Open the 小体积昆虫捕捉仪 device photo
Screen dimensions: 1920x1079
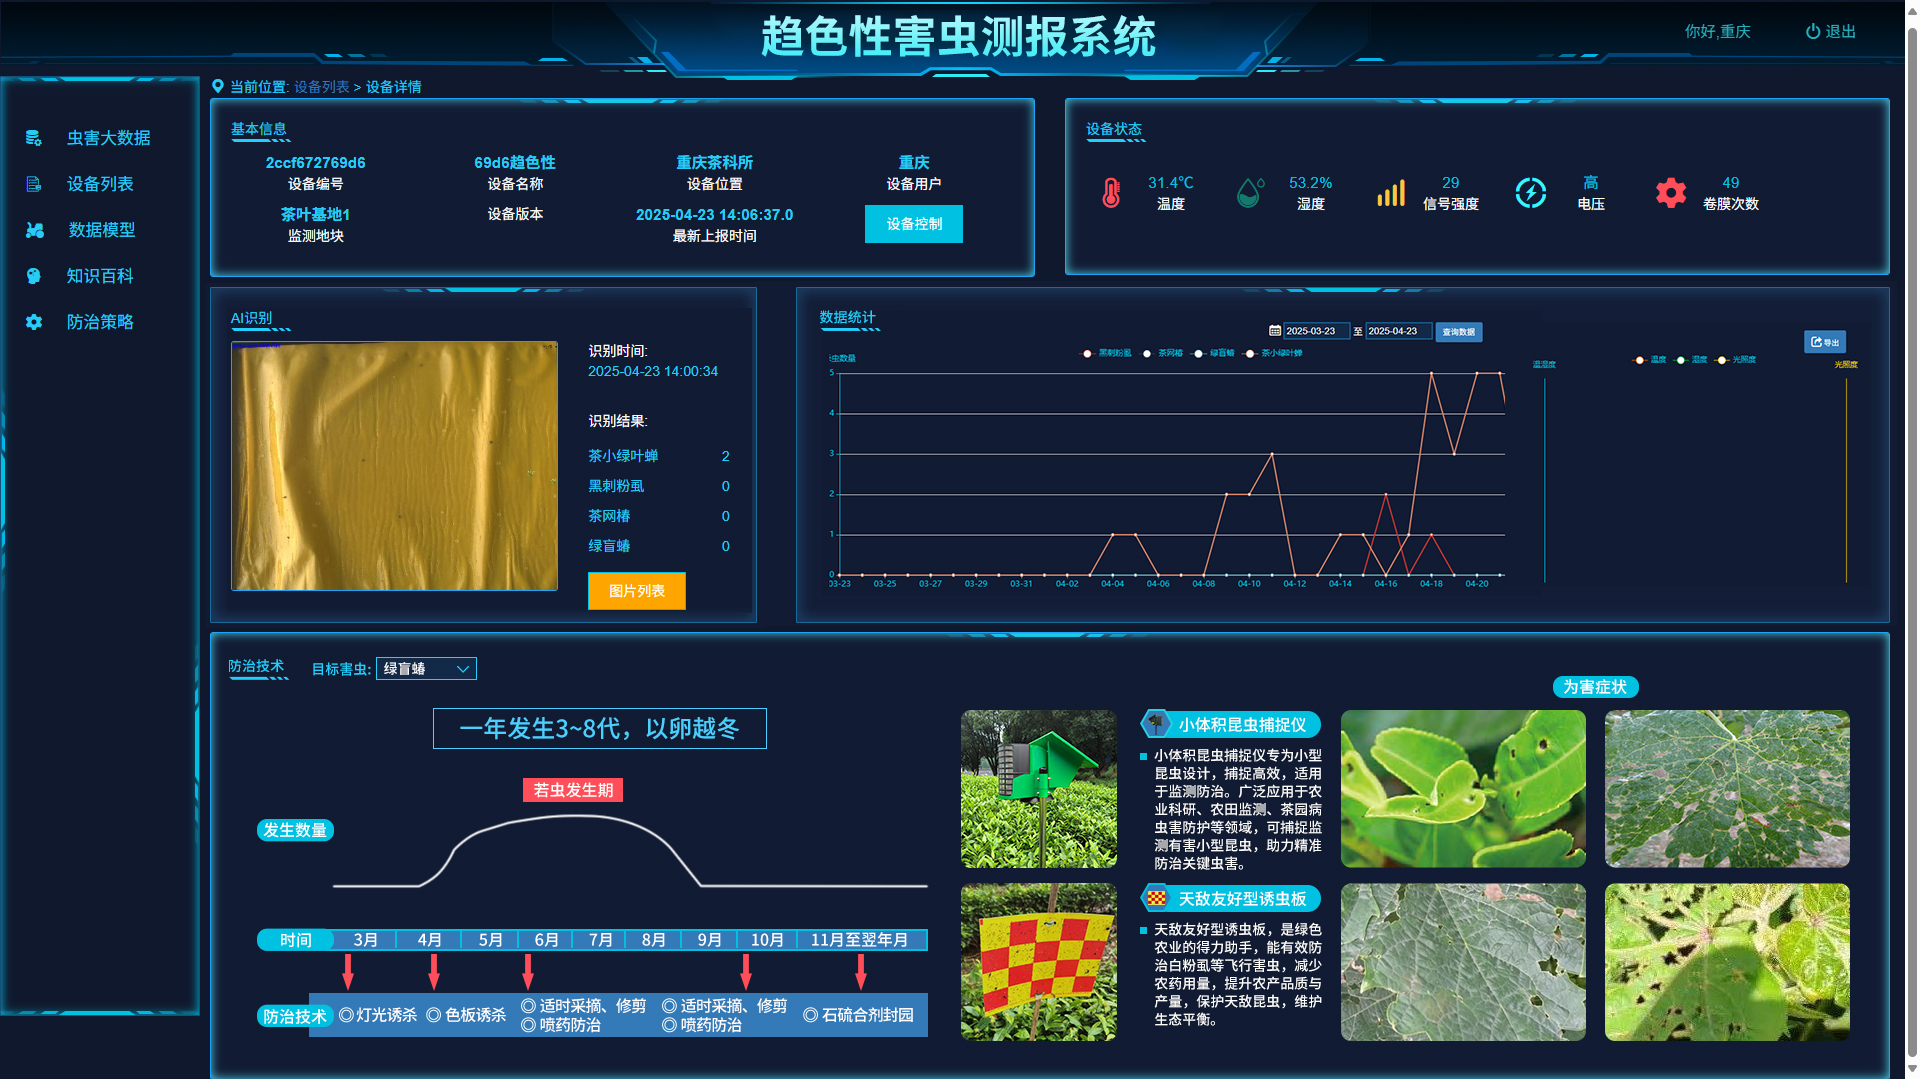[1039, 789]
